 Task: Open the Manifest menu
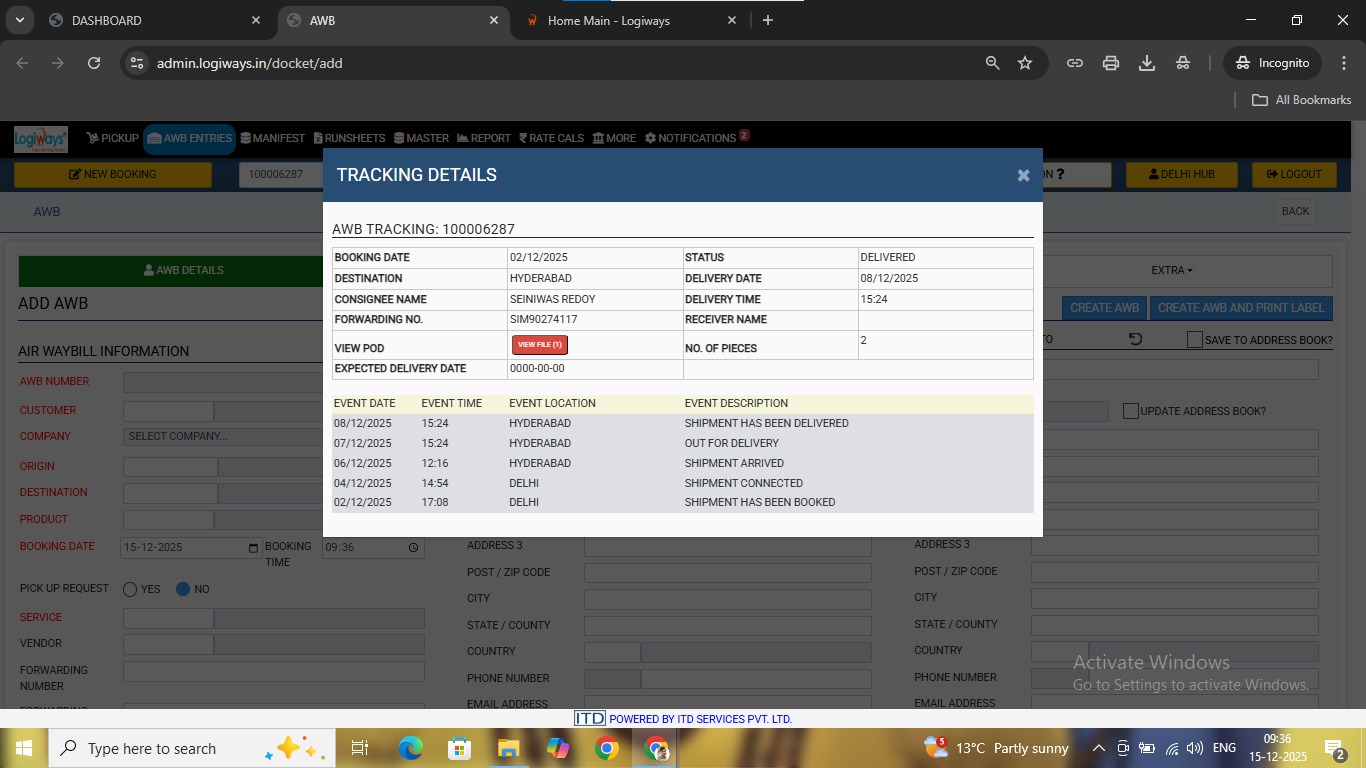tap(272, 138)
